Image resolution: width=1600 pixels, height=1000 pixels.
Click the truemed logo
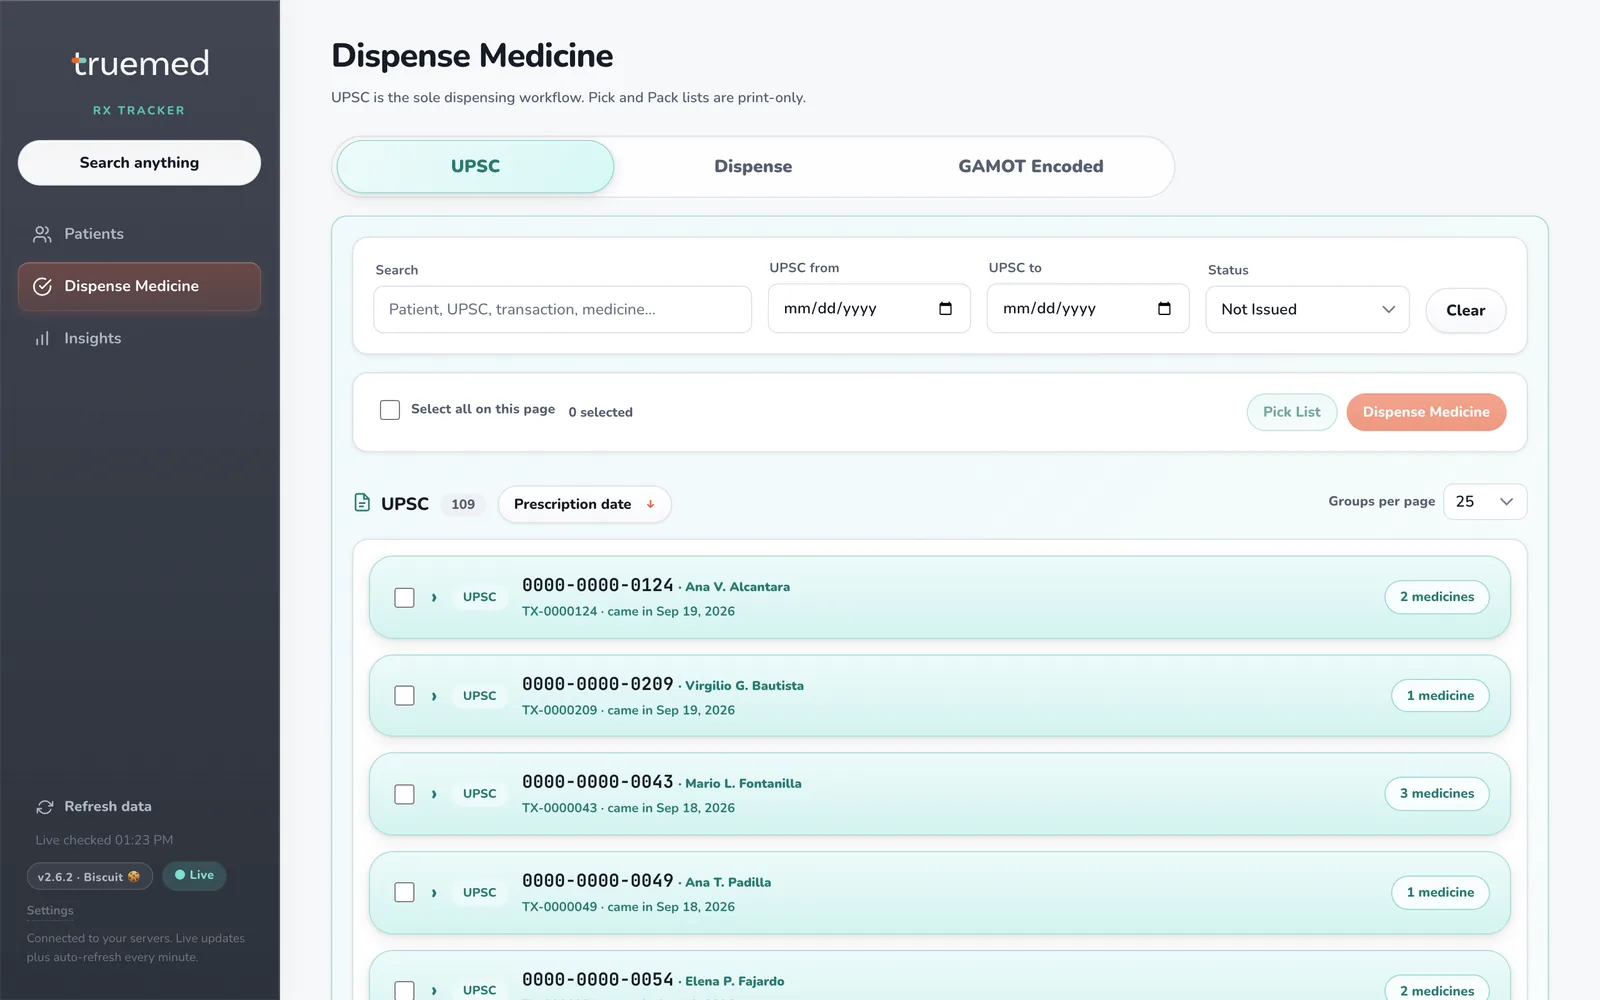coord(140,63)
